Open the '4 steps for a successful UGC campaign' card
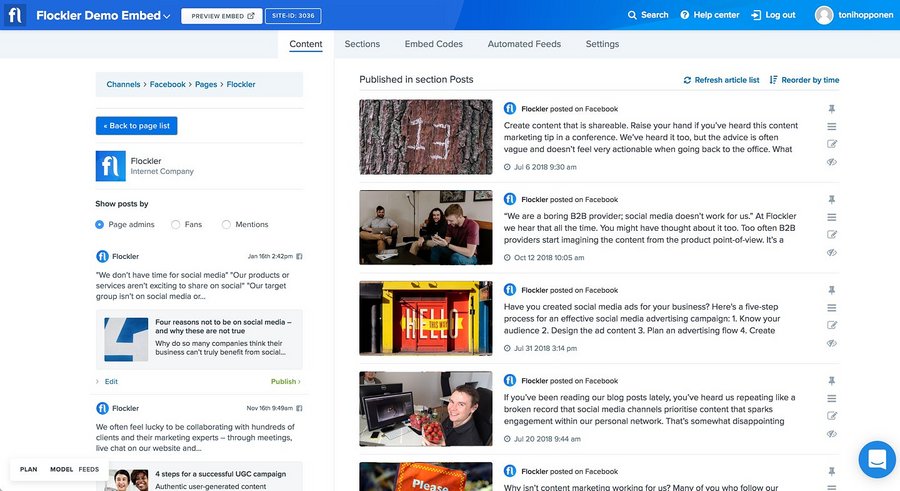Screen dimensions: 900x491 click(199, 477)
